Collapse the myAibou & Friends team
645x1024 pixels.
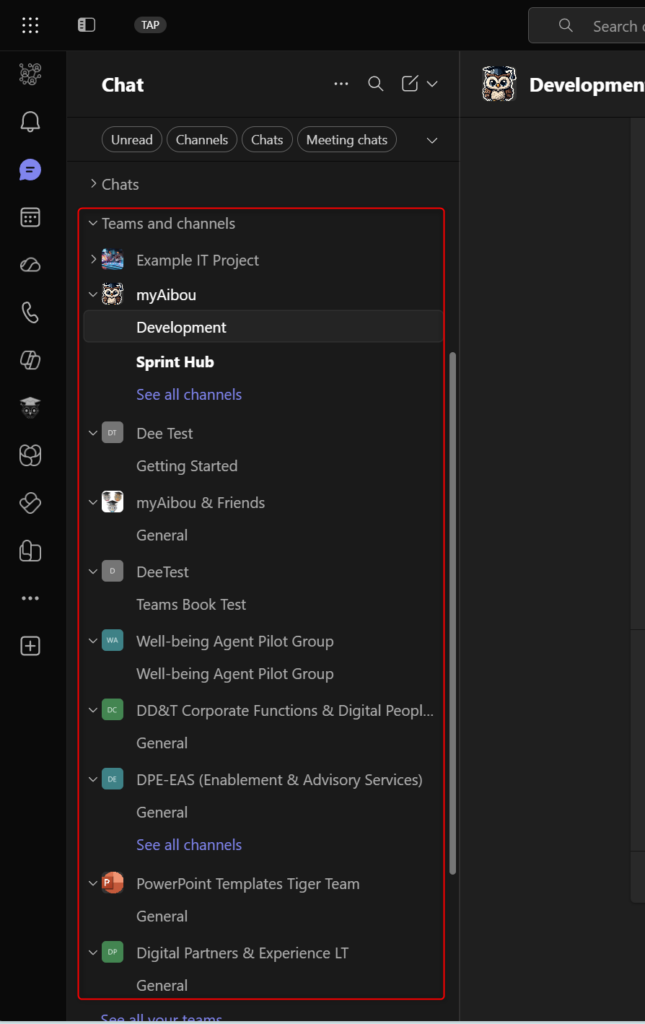point(93,502)
